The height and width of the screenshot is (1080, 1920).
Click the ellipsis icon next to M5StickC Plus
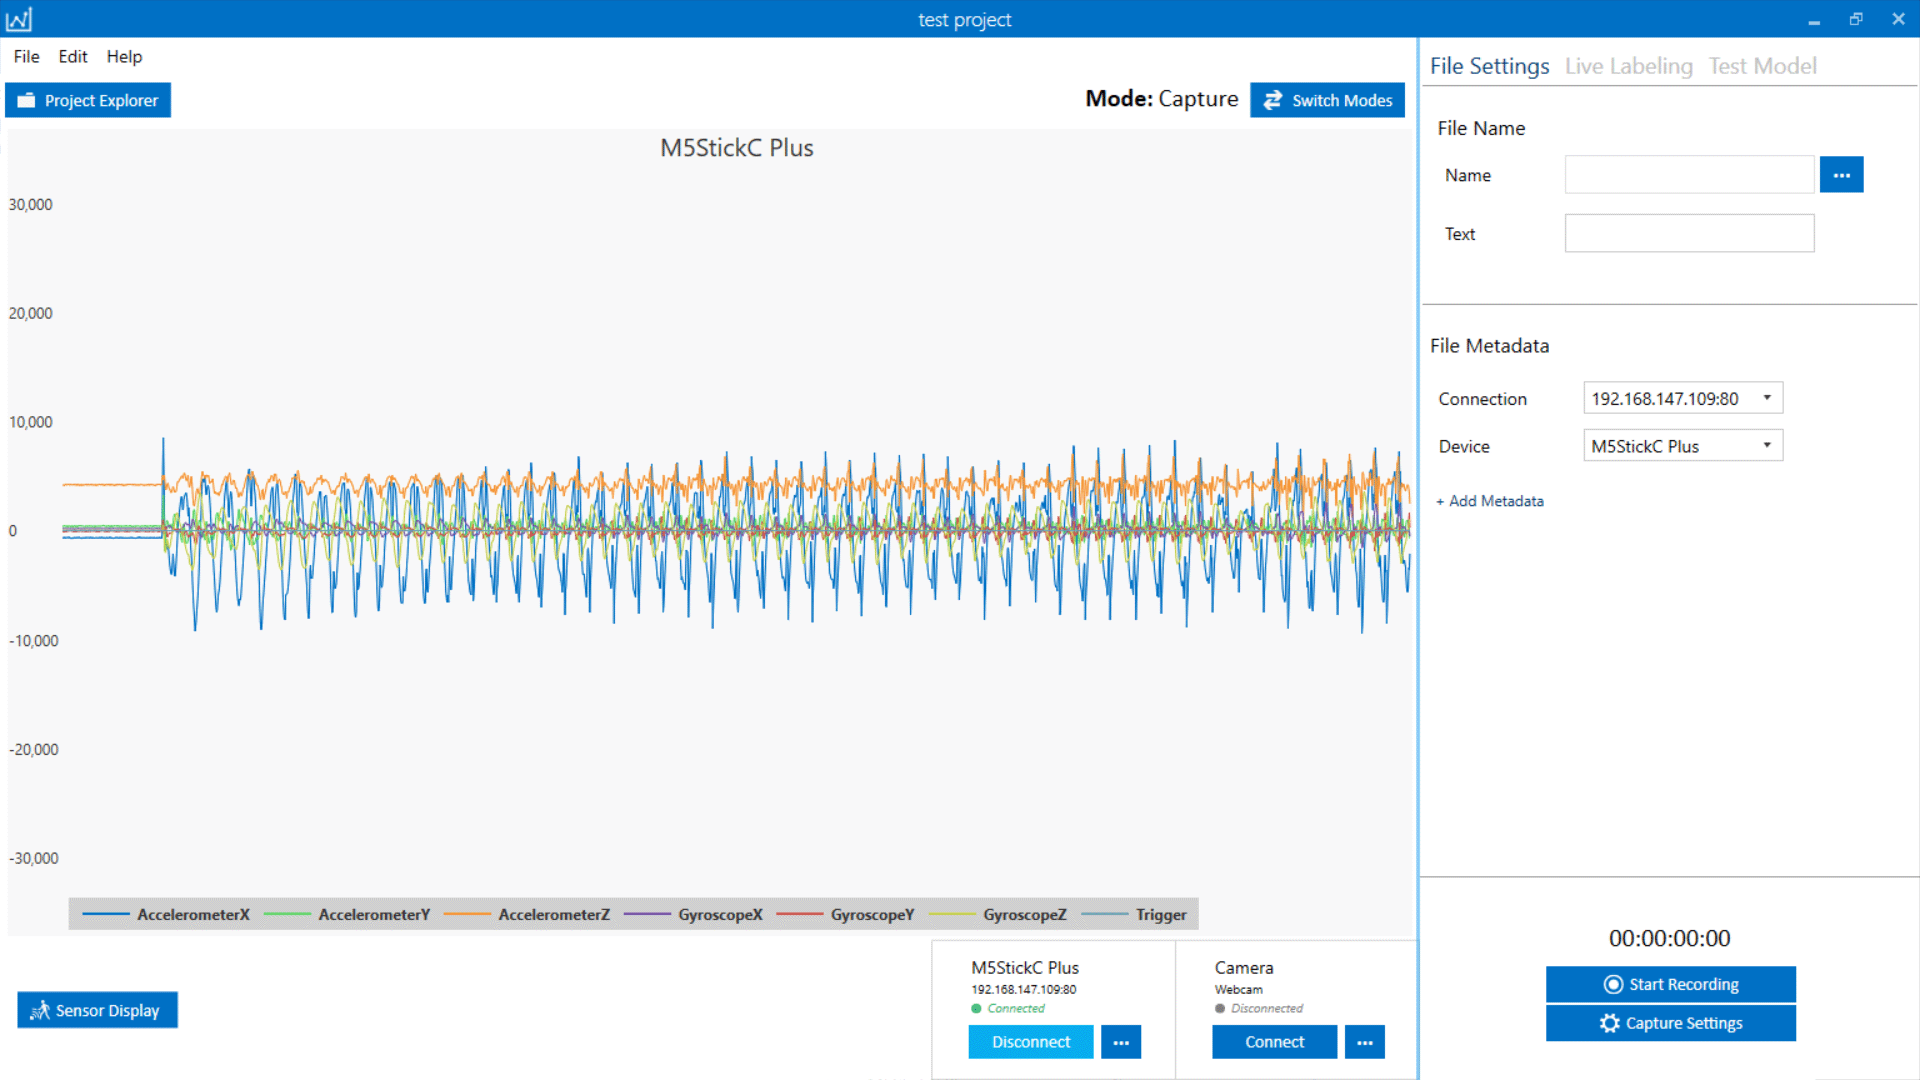pyautogui.click(x=1121, y=1042)
